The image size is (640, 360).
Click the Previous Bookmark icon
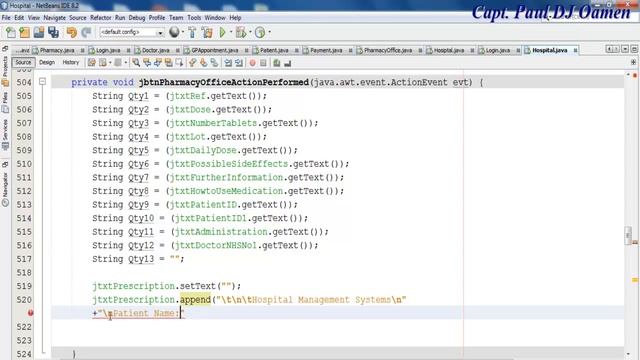click(x=192, y=63)
